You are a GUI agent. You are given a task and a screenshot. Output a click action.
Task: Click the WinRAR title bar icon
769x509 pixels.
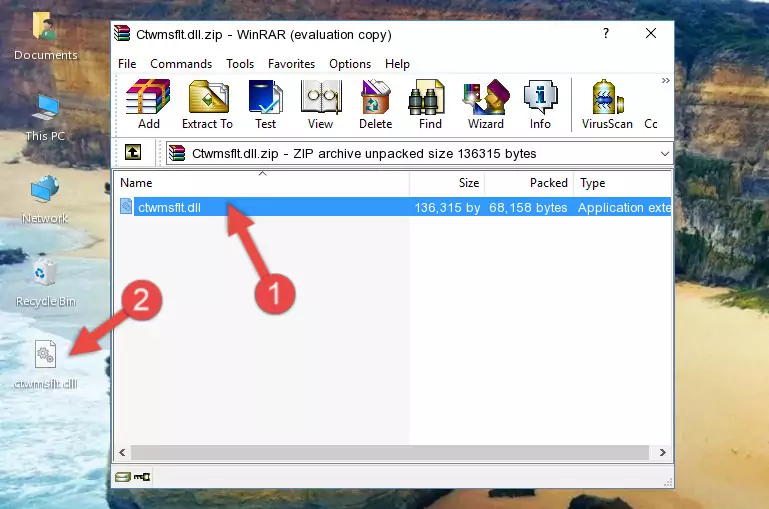click(122, 33)
